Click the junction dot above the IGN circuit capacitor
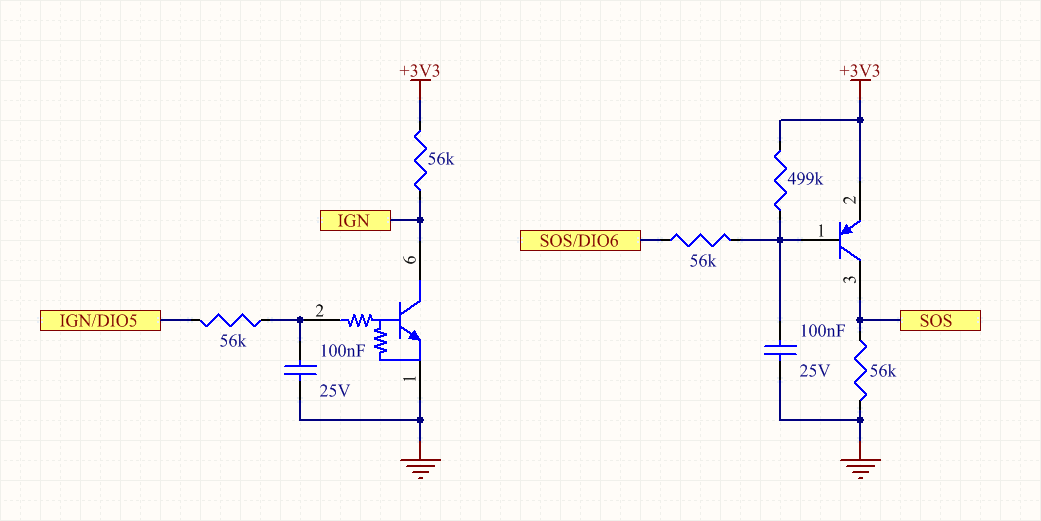The width and height of the screenshot is (1041, 521). (300, 320)
